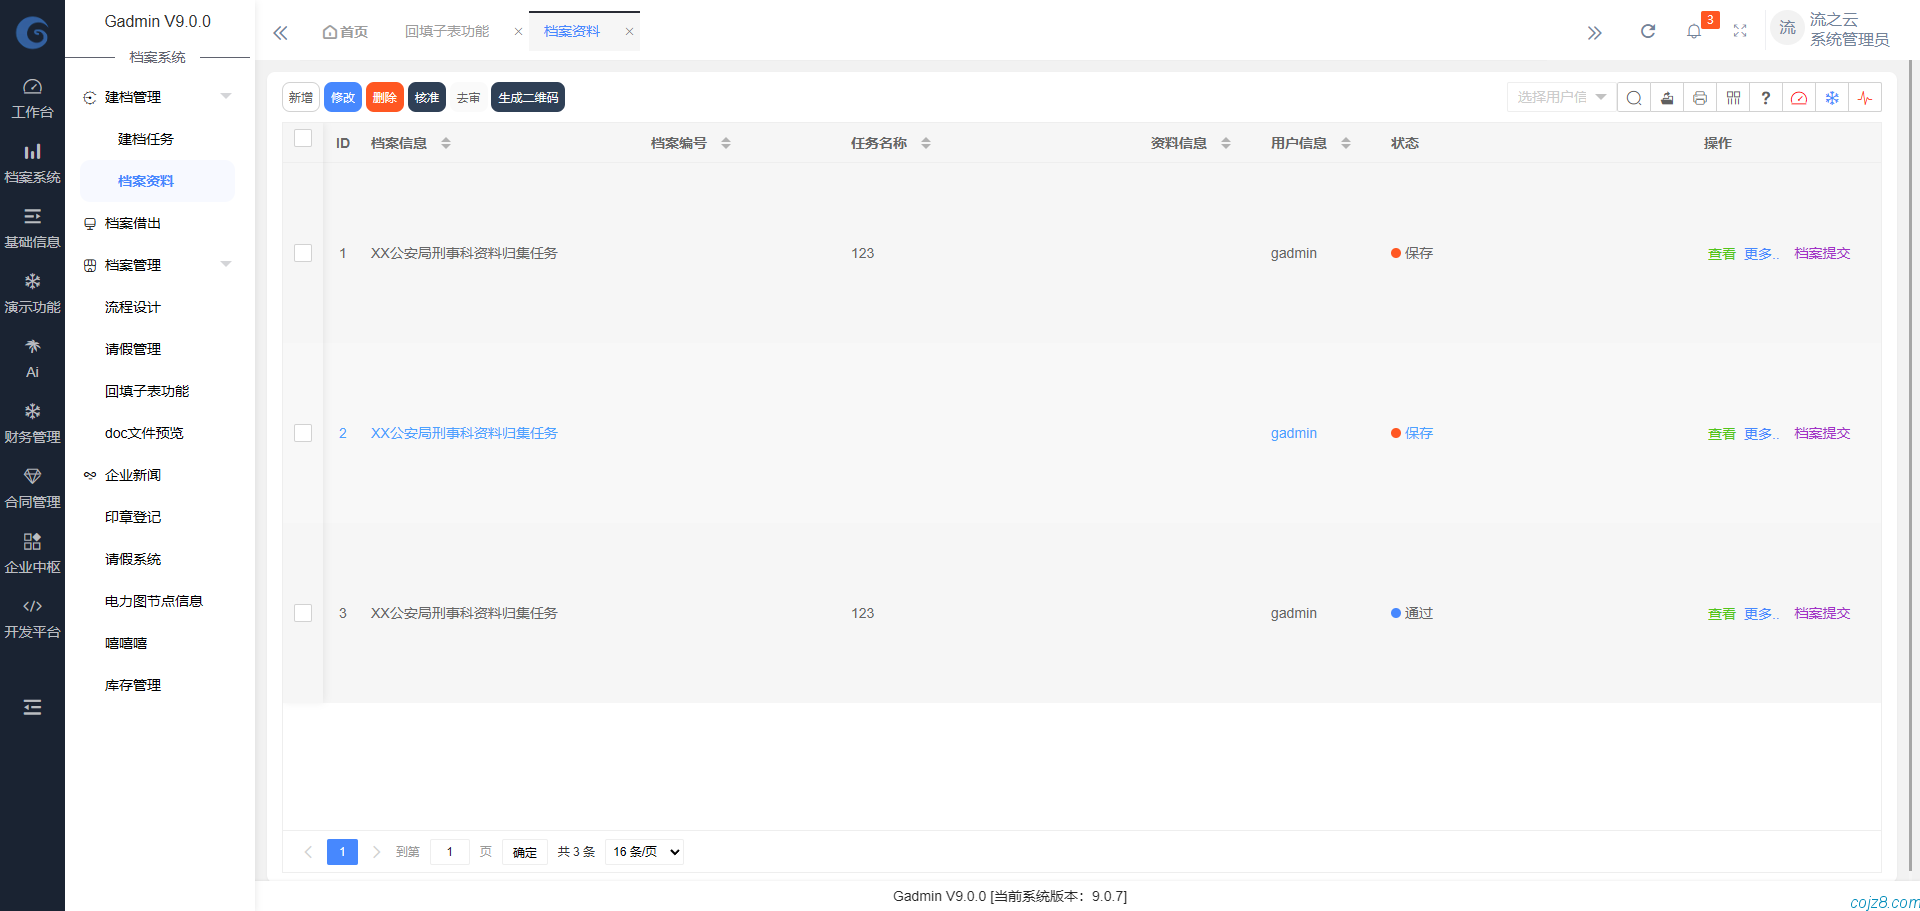Open the notification bell with badge 3
The width and height of the screenshot is (1920, 911).
(x=1695, y=31)
